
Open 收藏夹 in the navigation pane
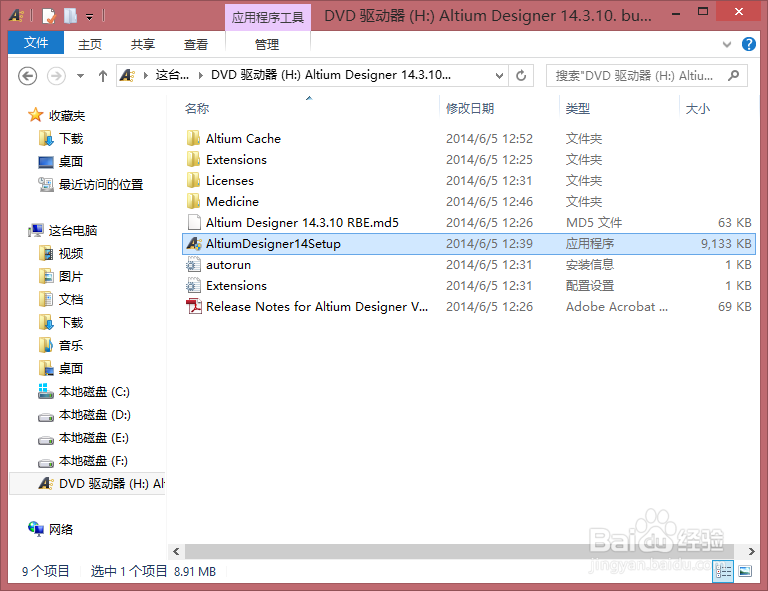point(67,116)
